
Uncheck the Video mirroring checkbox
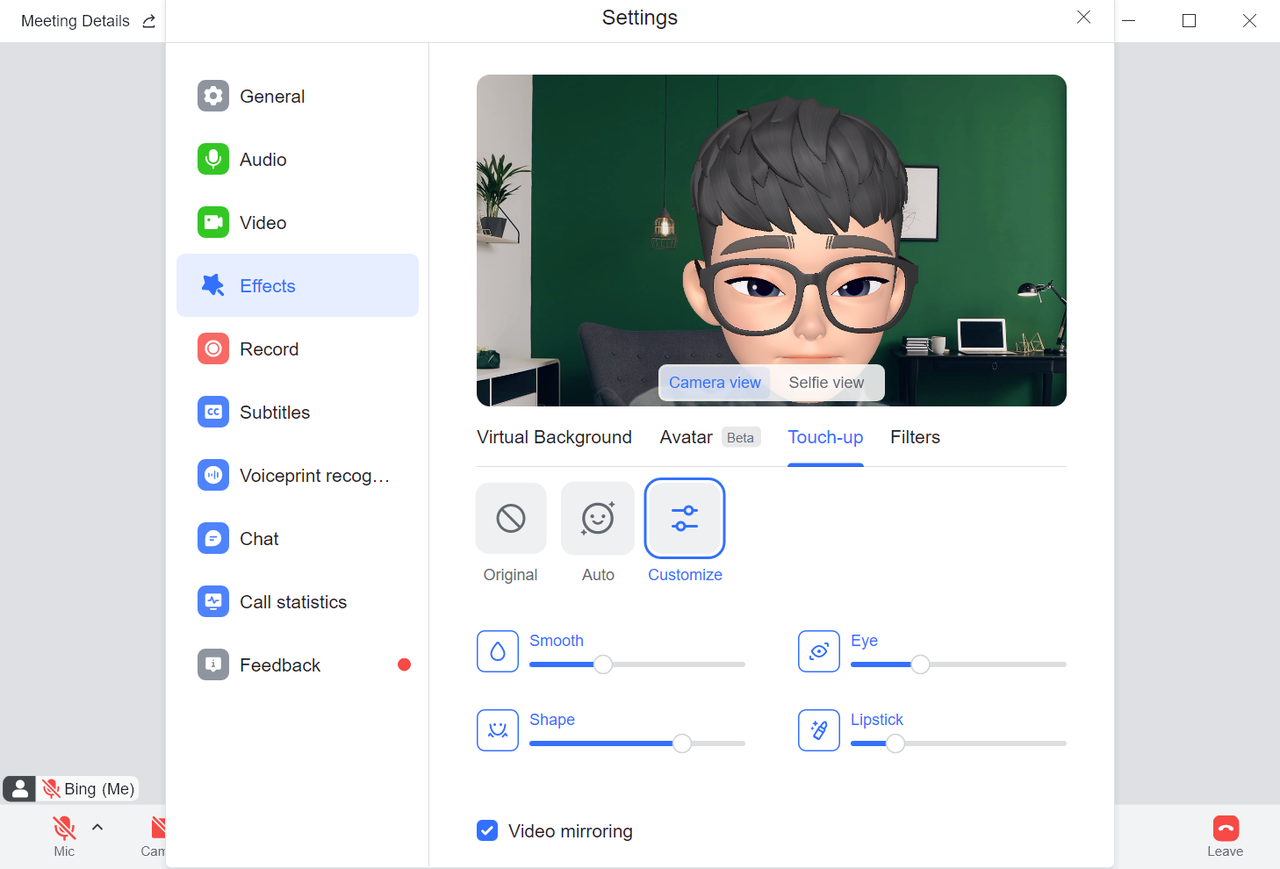pos(487,830)
